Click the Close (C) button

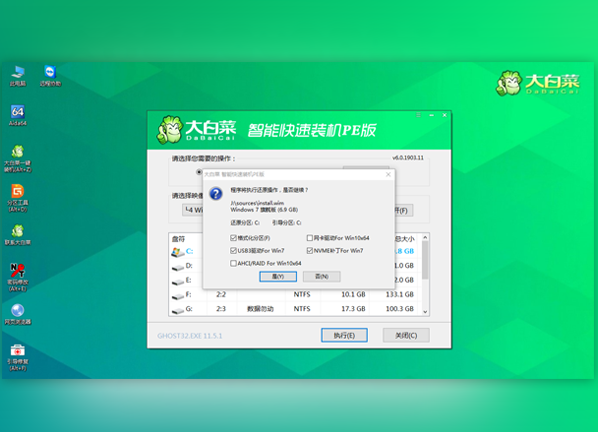tap(406, 335)
